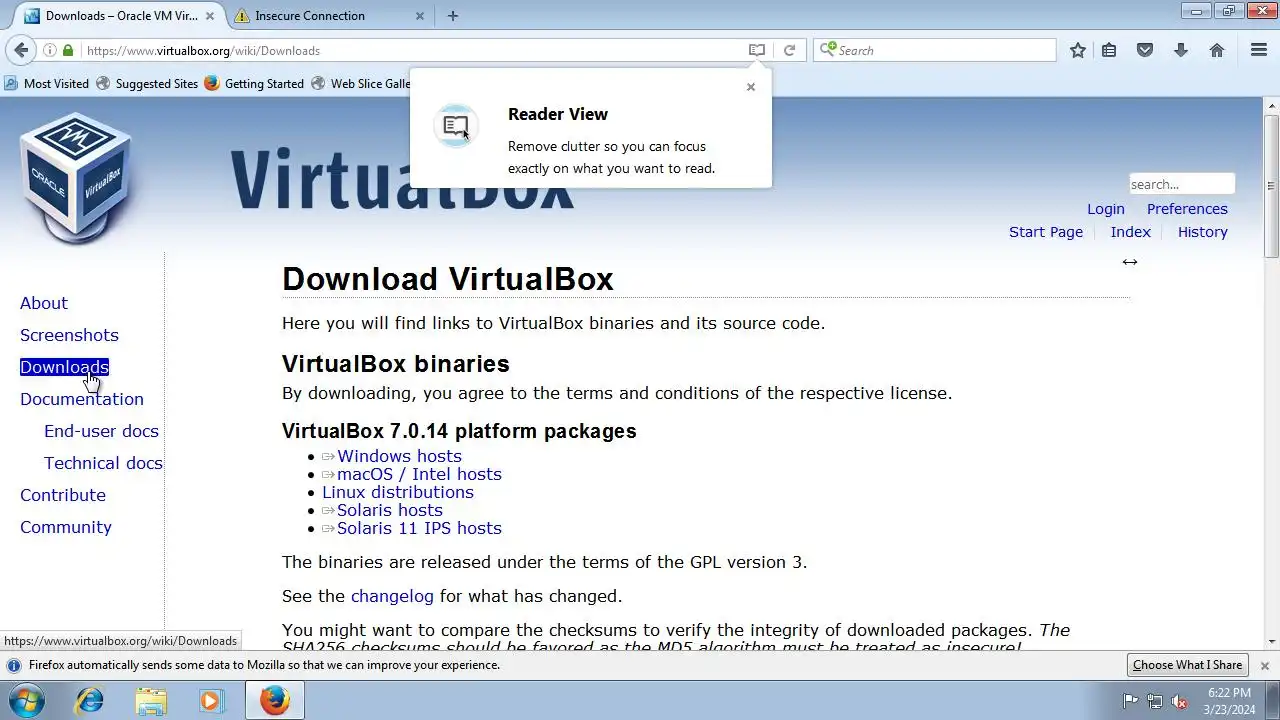Select the Downloads – Oracle VM tab
The image size is (1280, 720).
[x=118, y=16]
